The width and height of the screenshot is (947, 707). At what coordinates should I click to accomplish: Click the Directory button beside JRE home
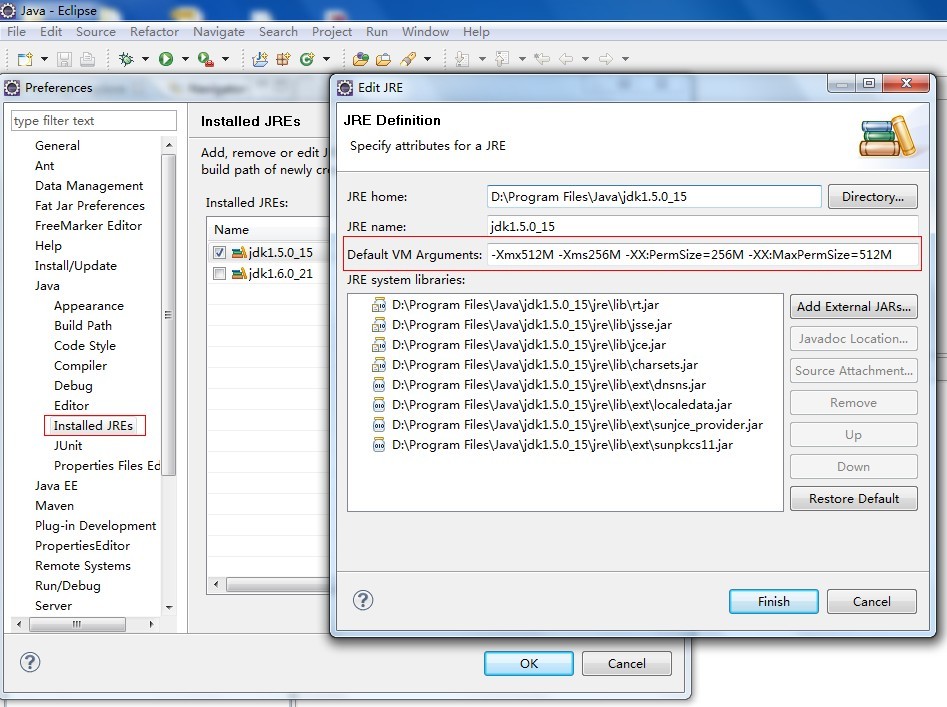(x=872, y=197)
